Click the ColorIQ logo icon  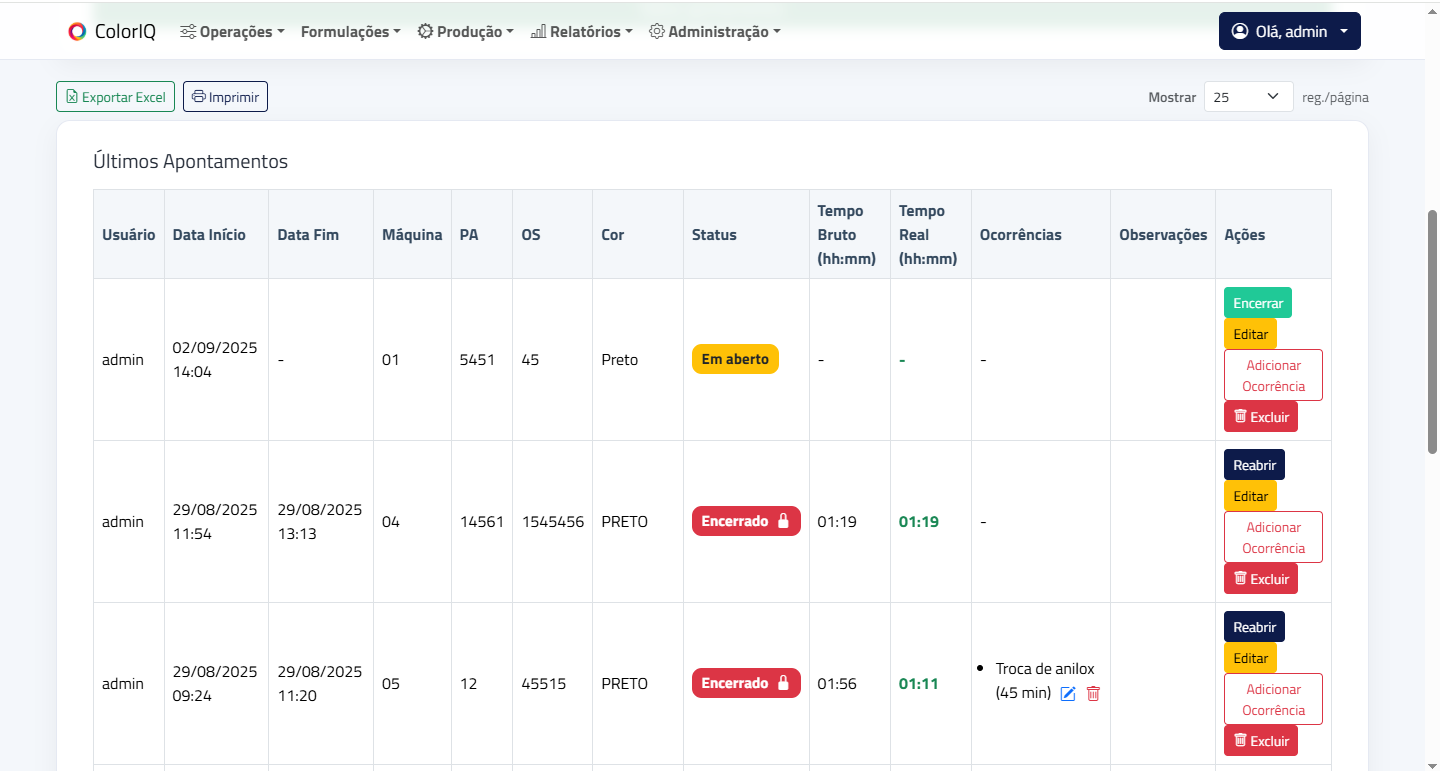coord(77,32)
